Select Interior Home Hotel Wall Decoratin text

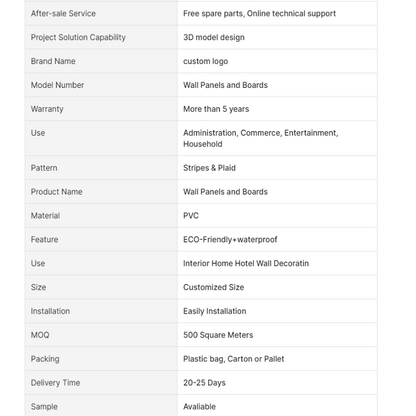click(x=246, y=263)
